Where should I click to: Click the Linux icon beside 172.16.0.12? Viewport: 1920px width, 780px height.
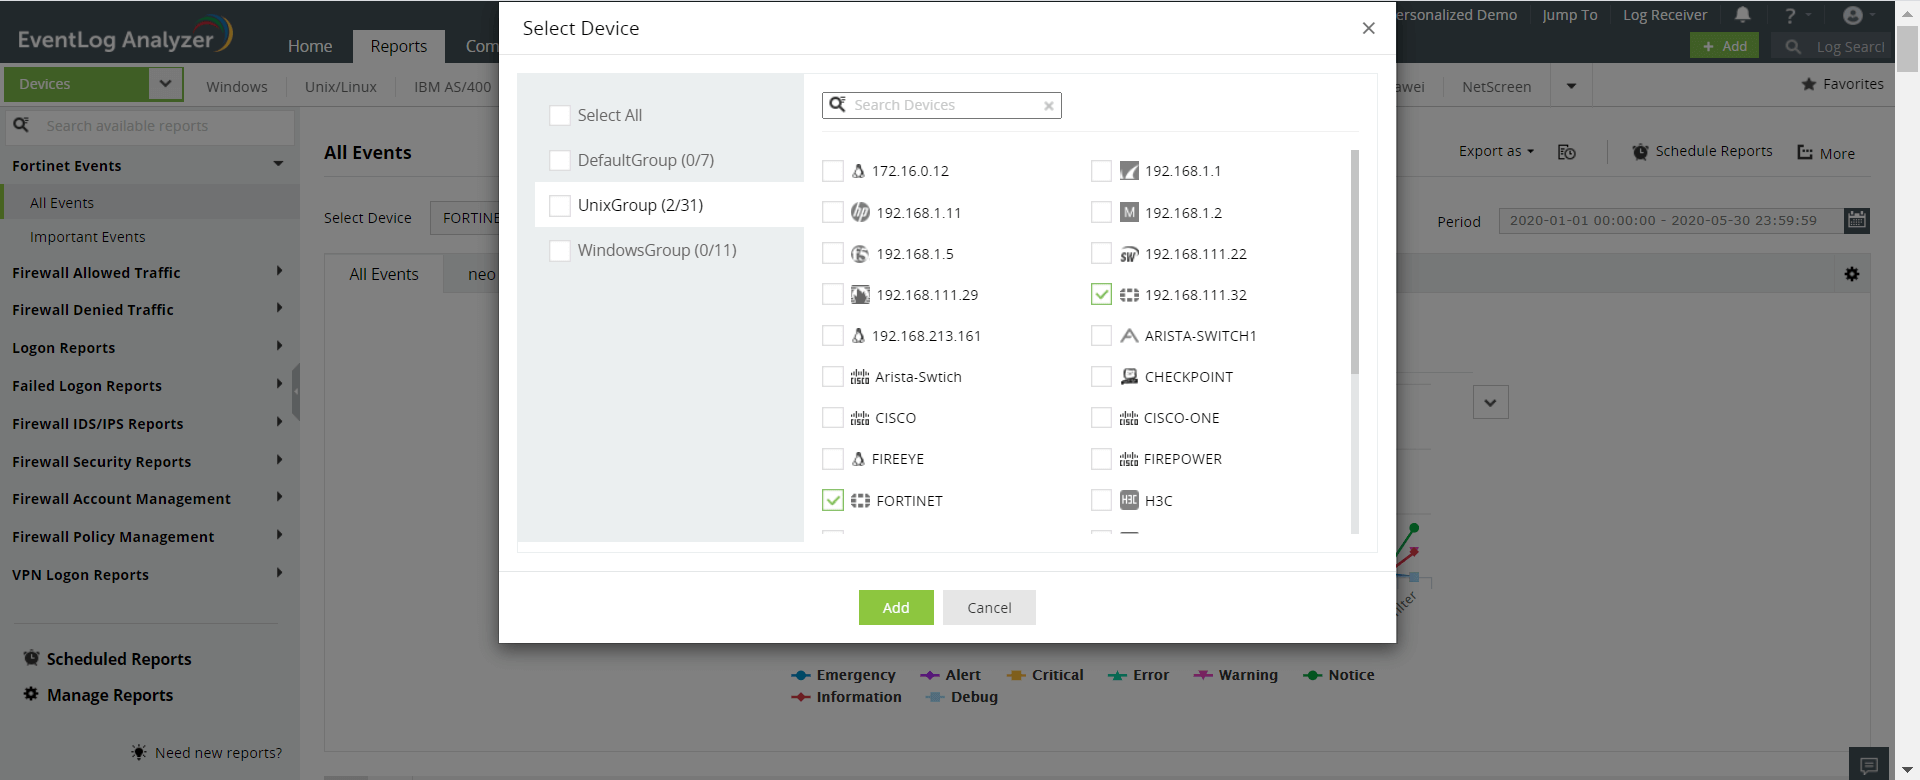tap(858, 171)
